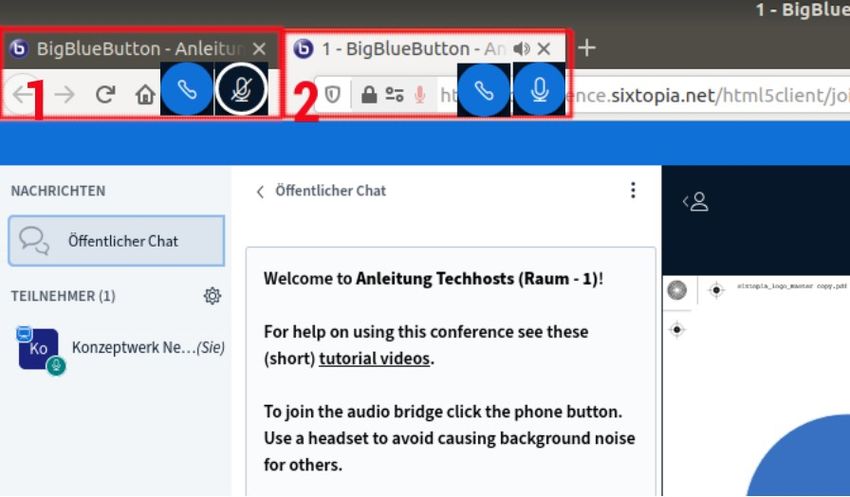
Task: Open a new browser tab with plus
Action: coord(587,48)
